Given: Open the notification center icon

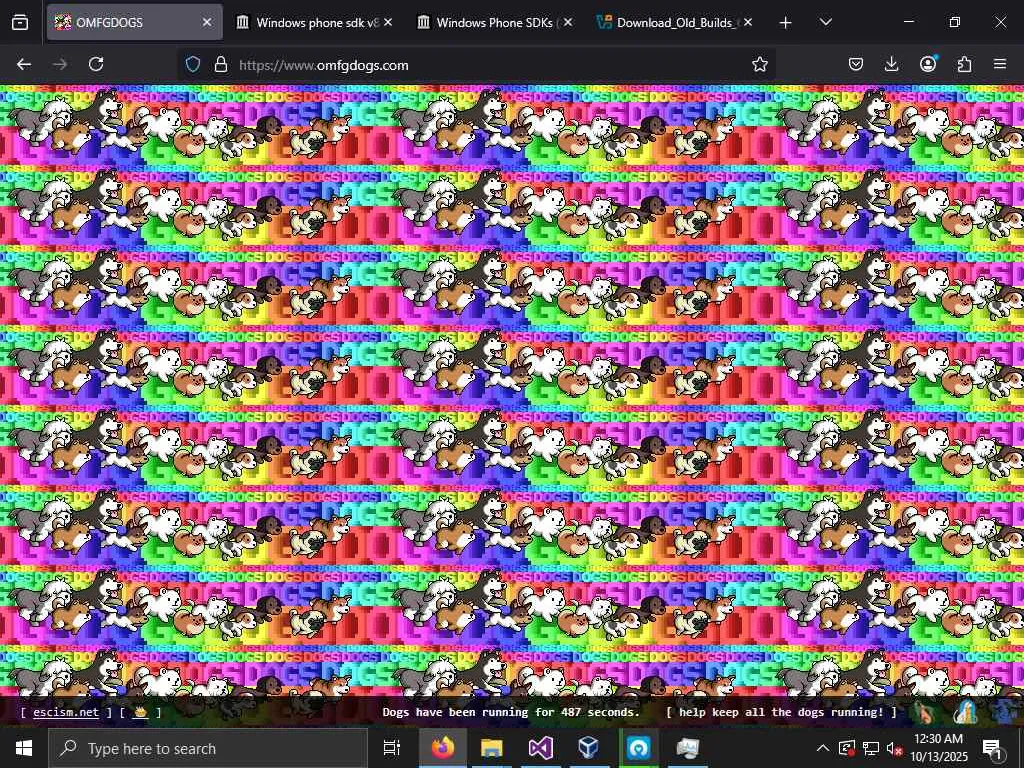Looking at the screenshot, I should pyautogui.click(x=992, y=748).
